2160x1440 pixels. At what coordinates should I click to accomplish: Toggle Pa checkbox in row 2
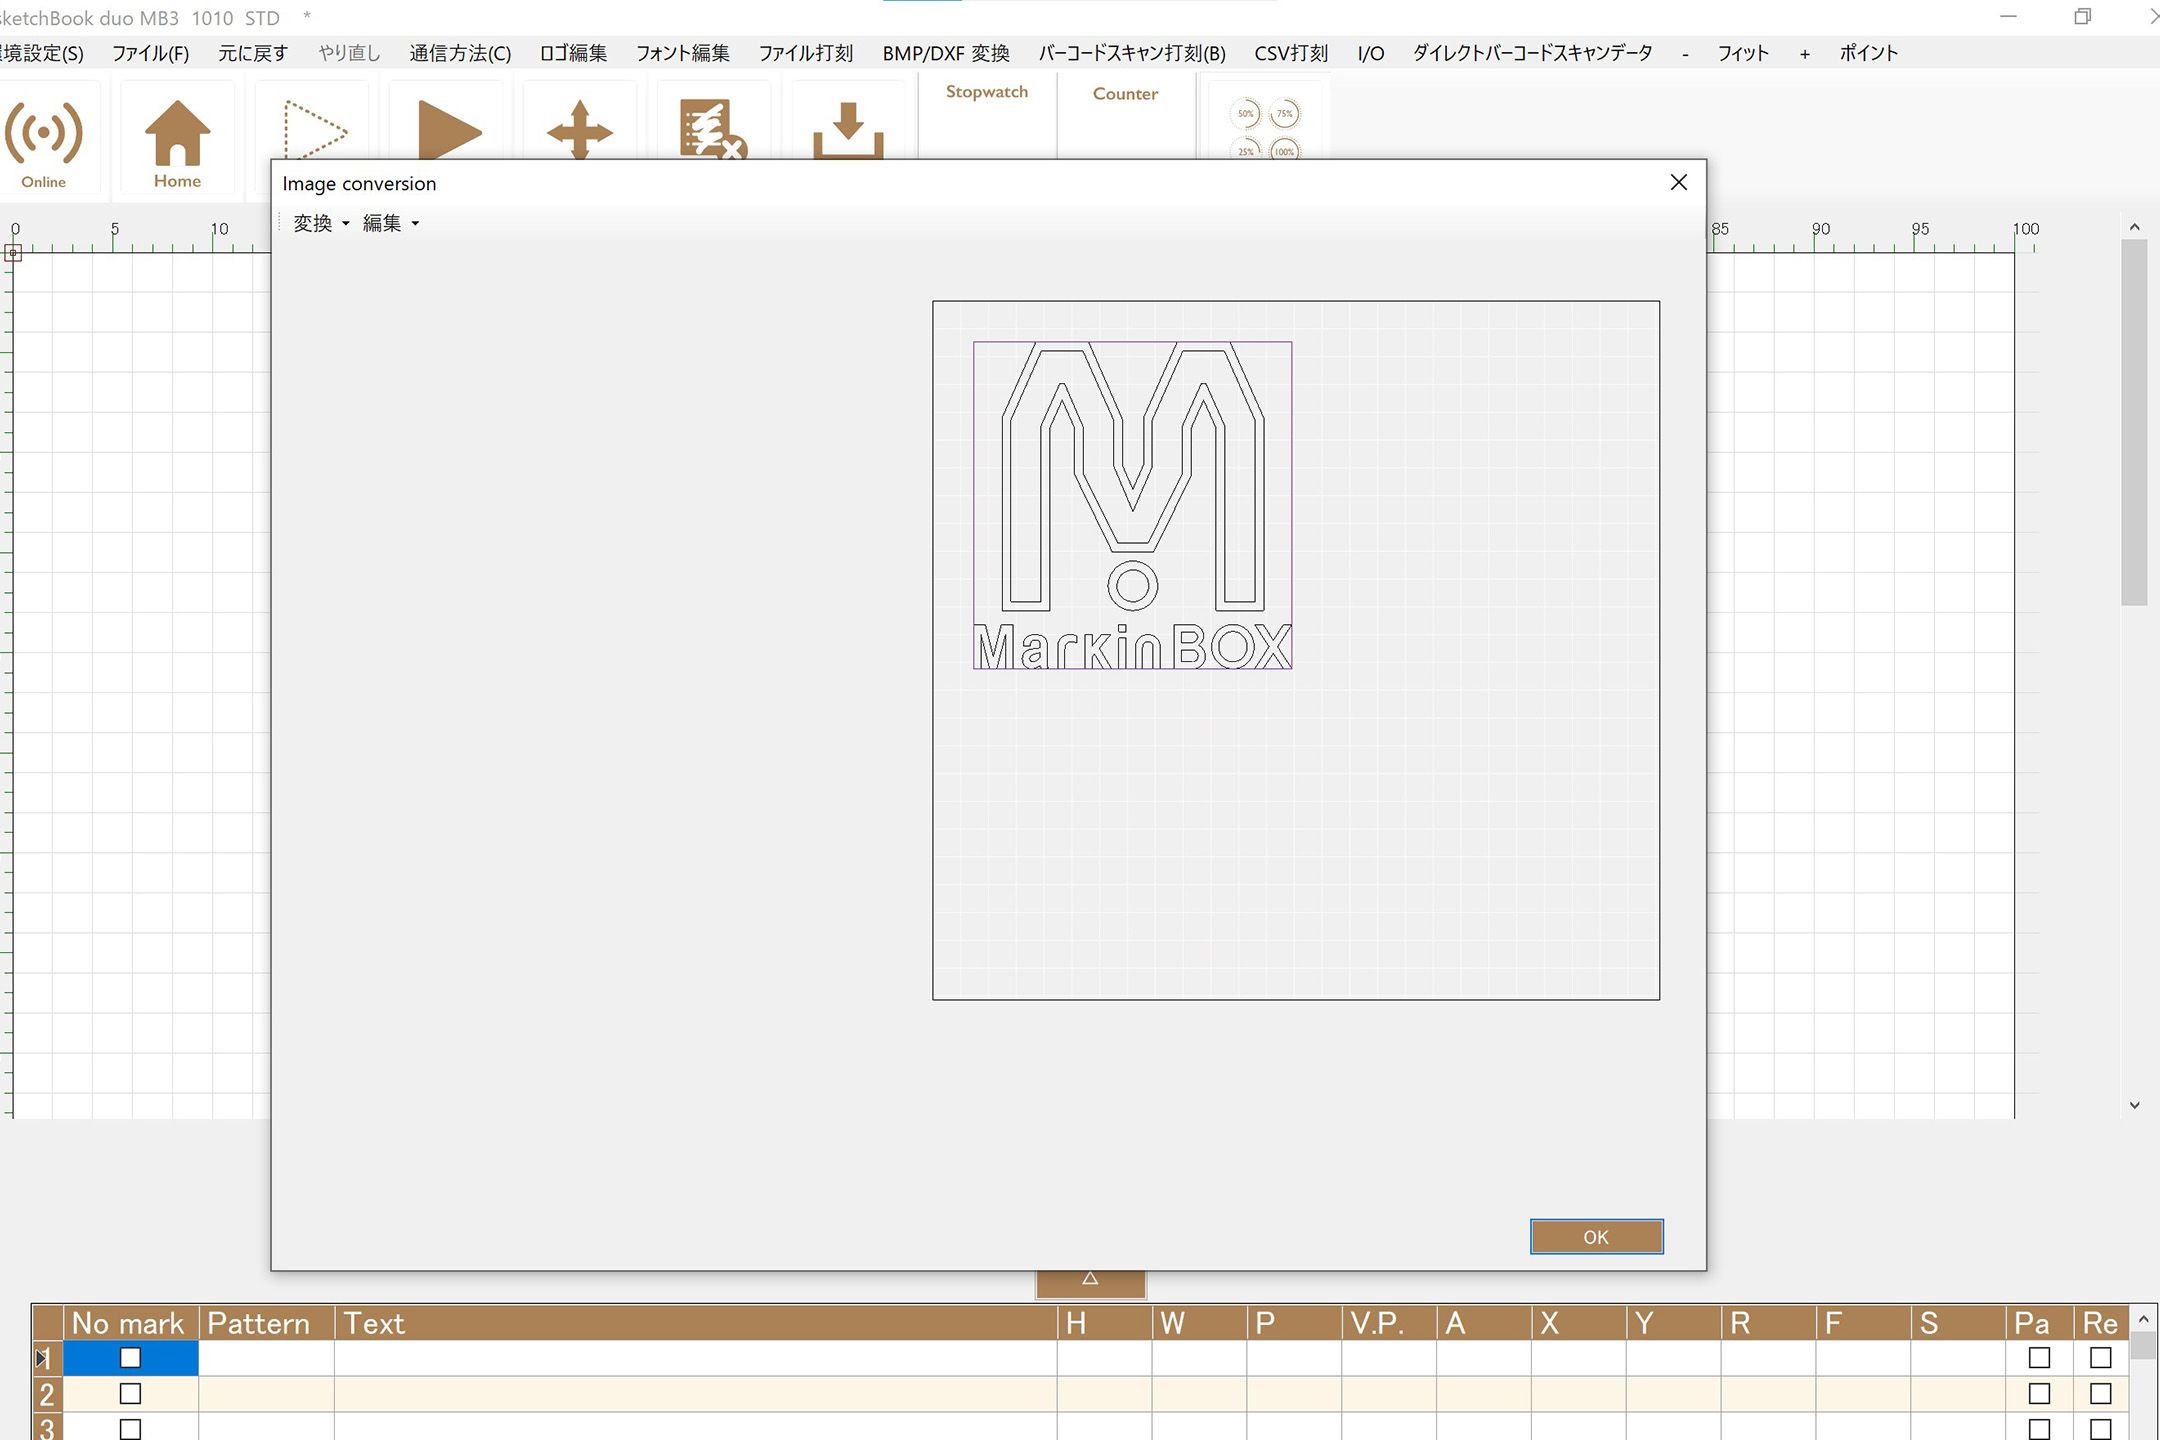(x=2039, y=1393)
